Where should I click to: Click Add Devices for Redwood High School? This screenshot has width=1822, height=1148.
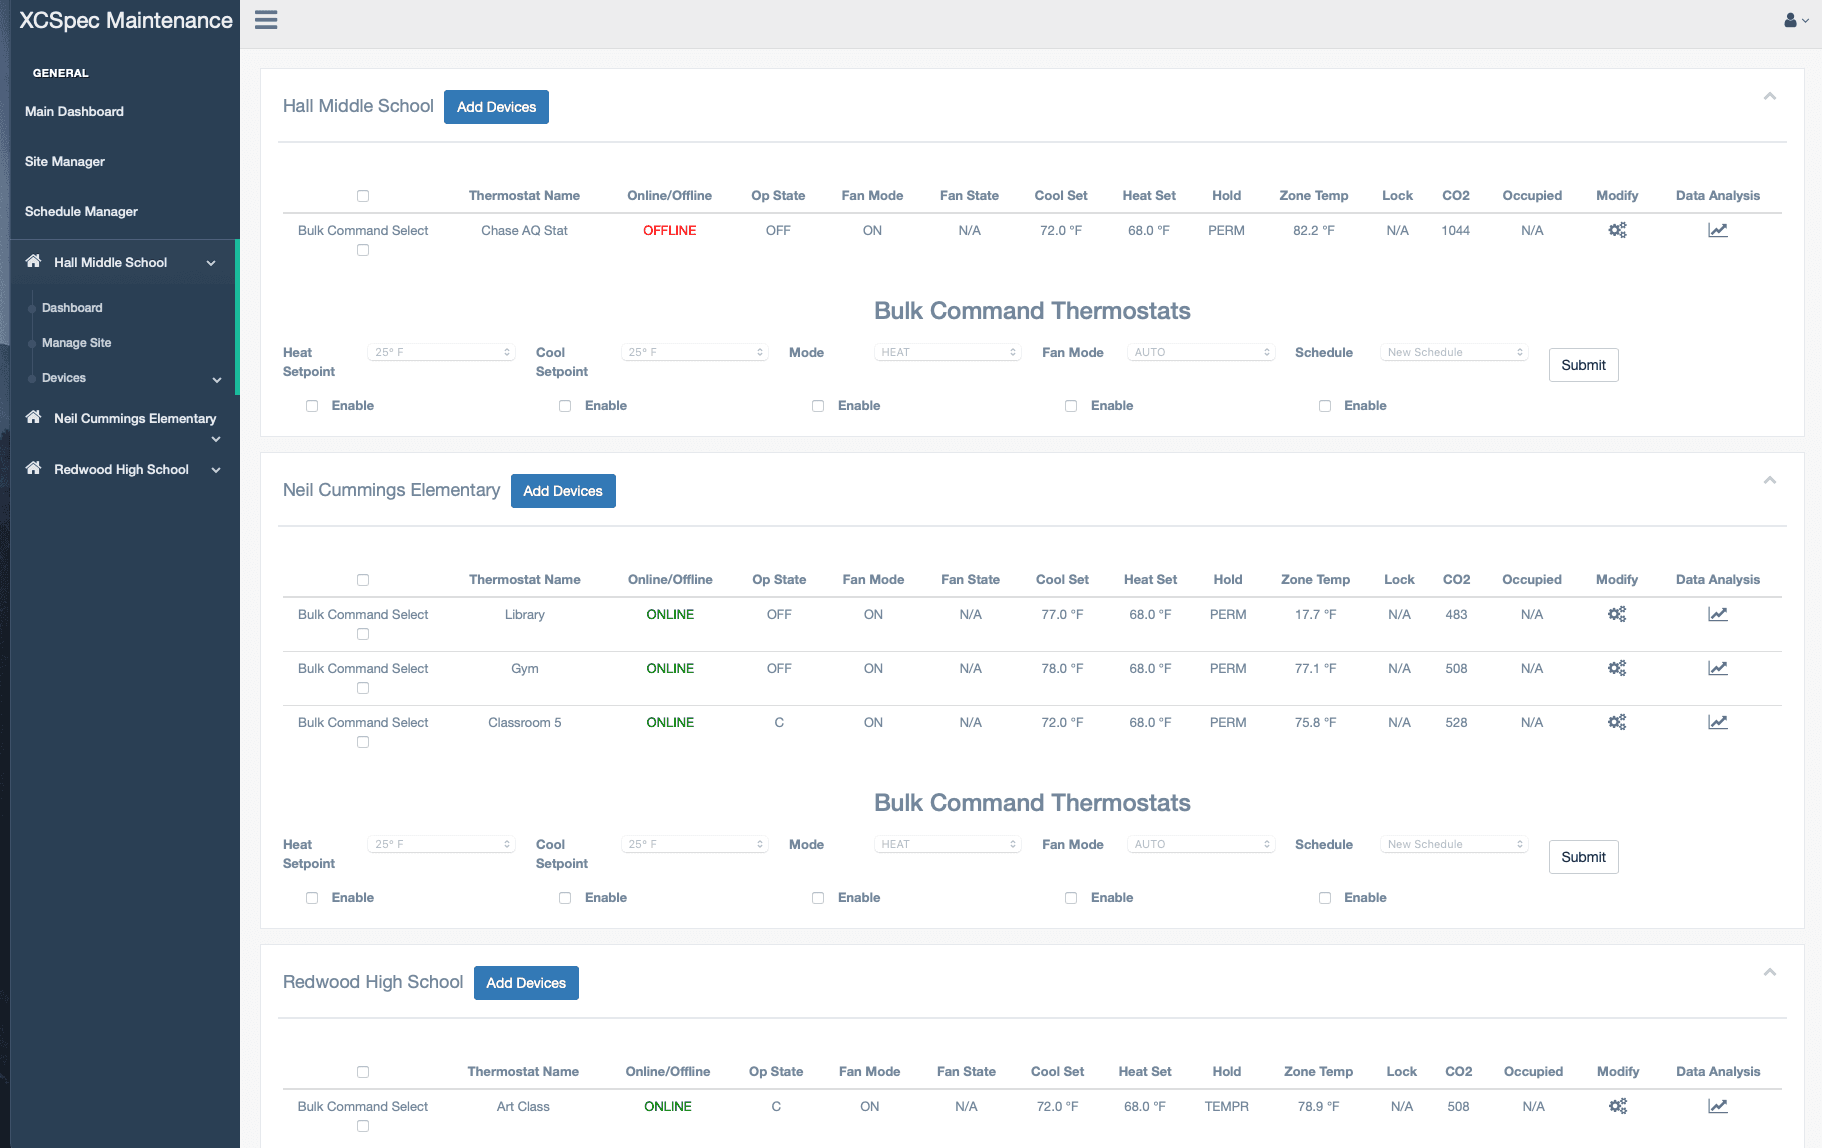(x=526, y=983)
